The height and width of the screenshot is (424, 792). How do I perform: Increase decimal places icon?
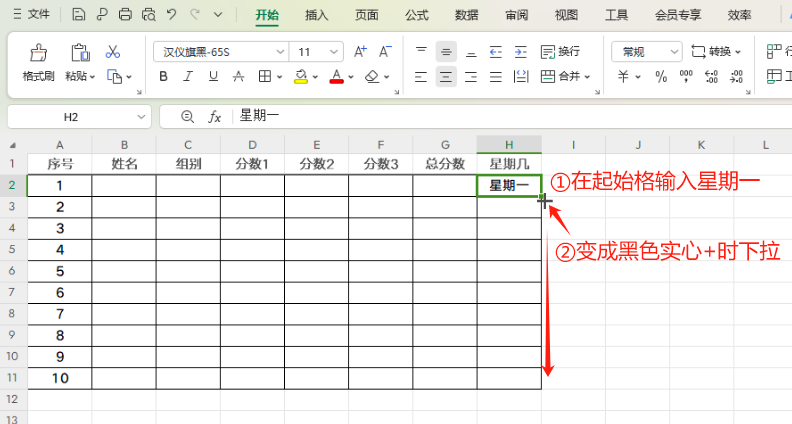(x=712, y=77)
